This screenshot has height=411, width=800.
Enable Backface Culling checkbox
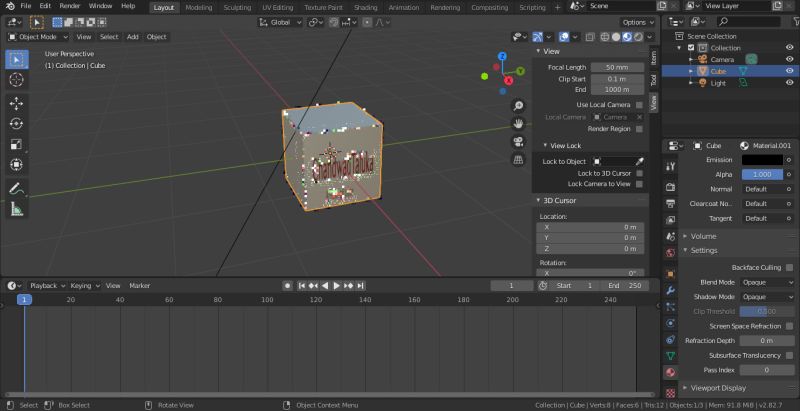[x=790, y=268]
